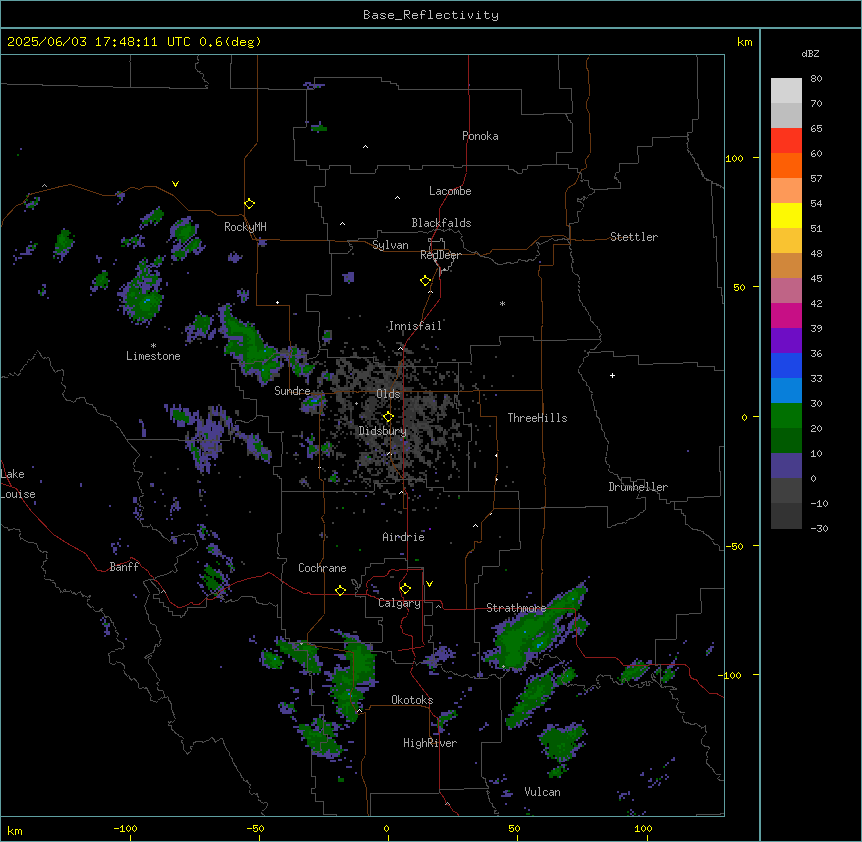Select the yellow diamond marker below Cochrane
The height and width of the screenshot is (842, 862).
(x=340, y=591)
